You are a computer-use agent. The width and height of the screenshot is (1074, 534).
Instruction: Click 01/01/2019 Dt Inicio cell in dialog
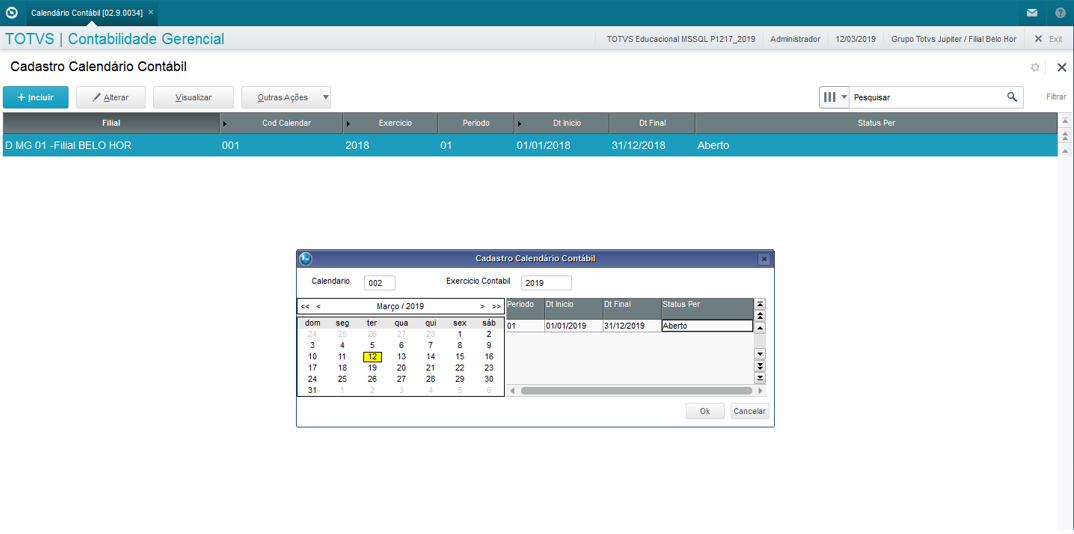point(573,326)
